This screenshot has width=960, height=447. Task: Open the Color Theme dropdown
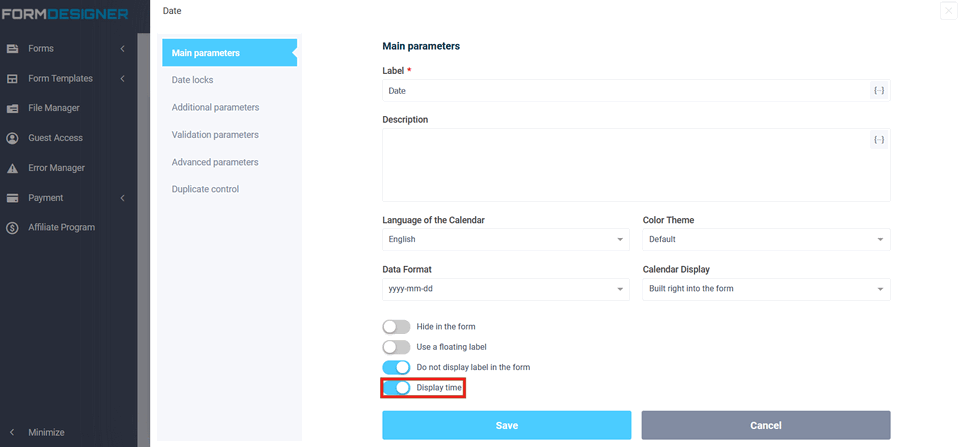coord(766,240)
